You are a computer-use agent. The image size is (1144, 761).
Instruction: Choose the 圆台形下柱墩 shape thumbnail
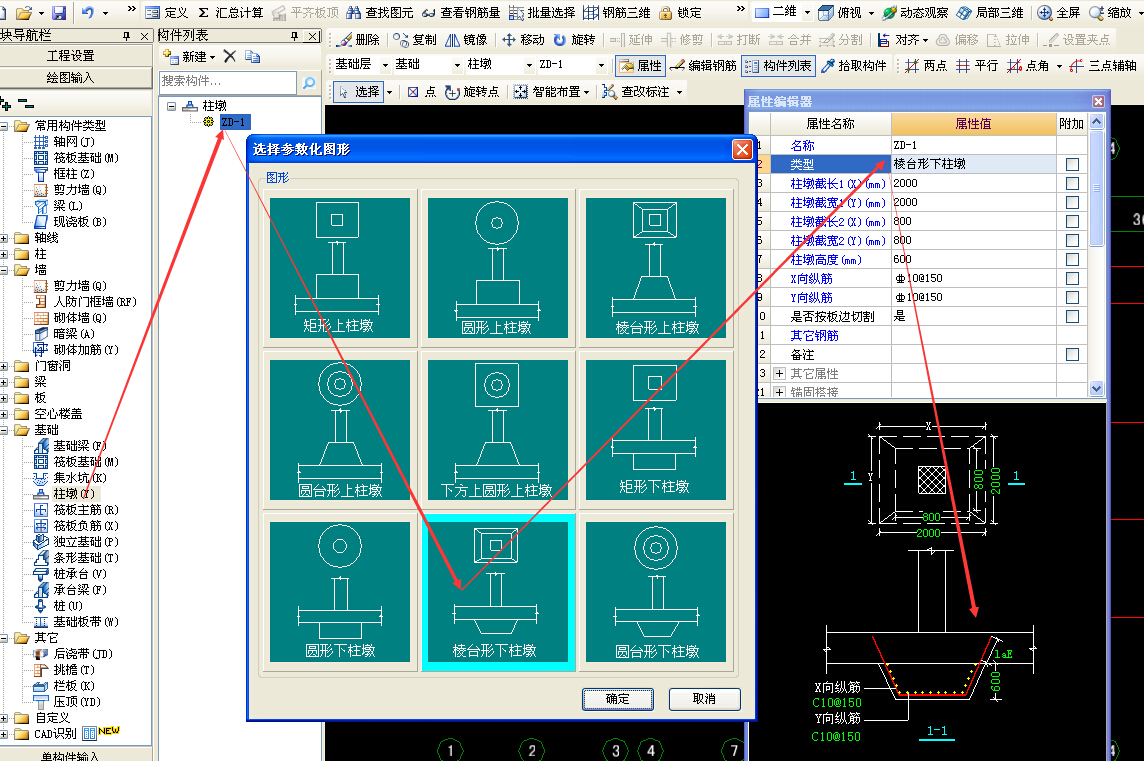(x=656, y=592)
